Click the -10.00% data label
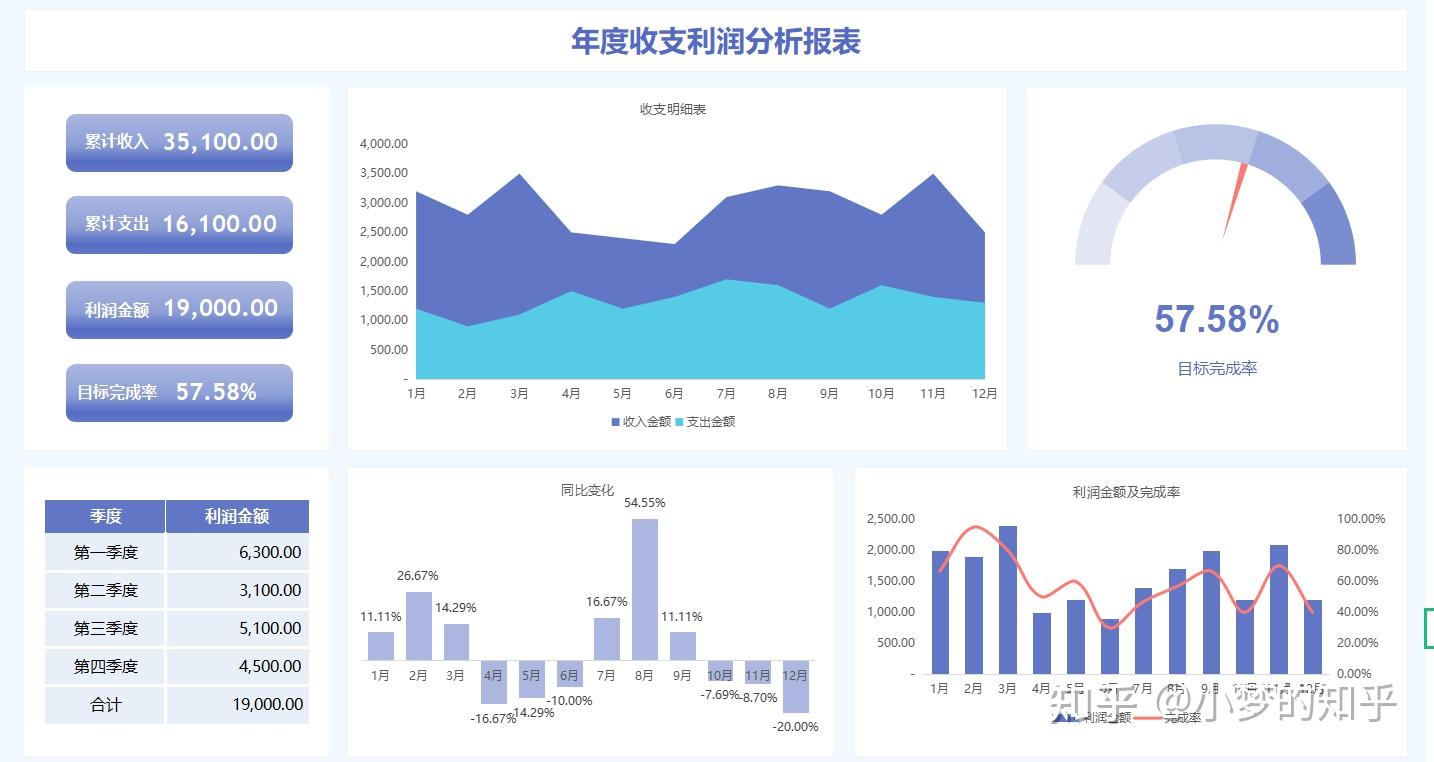Viewport: 1434px width, 762px height. (570, 700)
